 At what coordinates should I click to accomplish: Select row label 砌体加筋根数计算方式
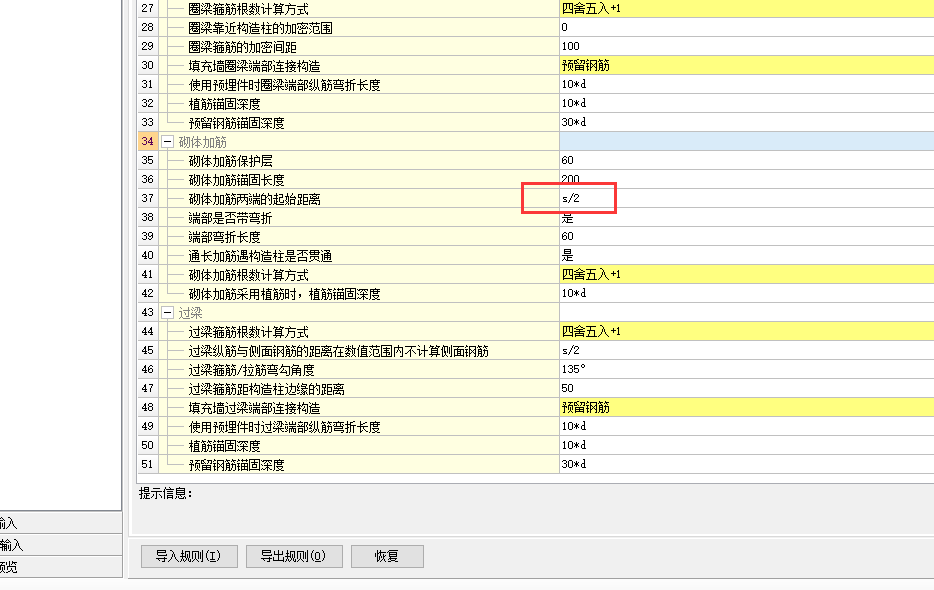point(248,275)
